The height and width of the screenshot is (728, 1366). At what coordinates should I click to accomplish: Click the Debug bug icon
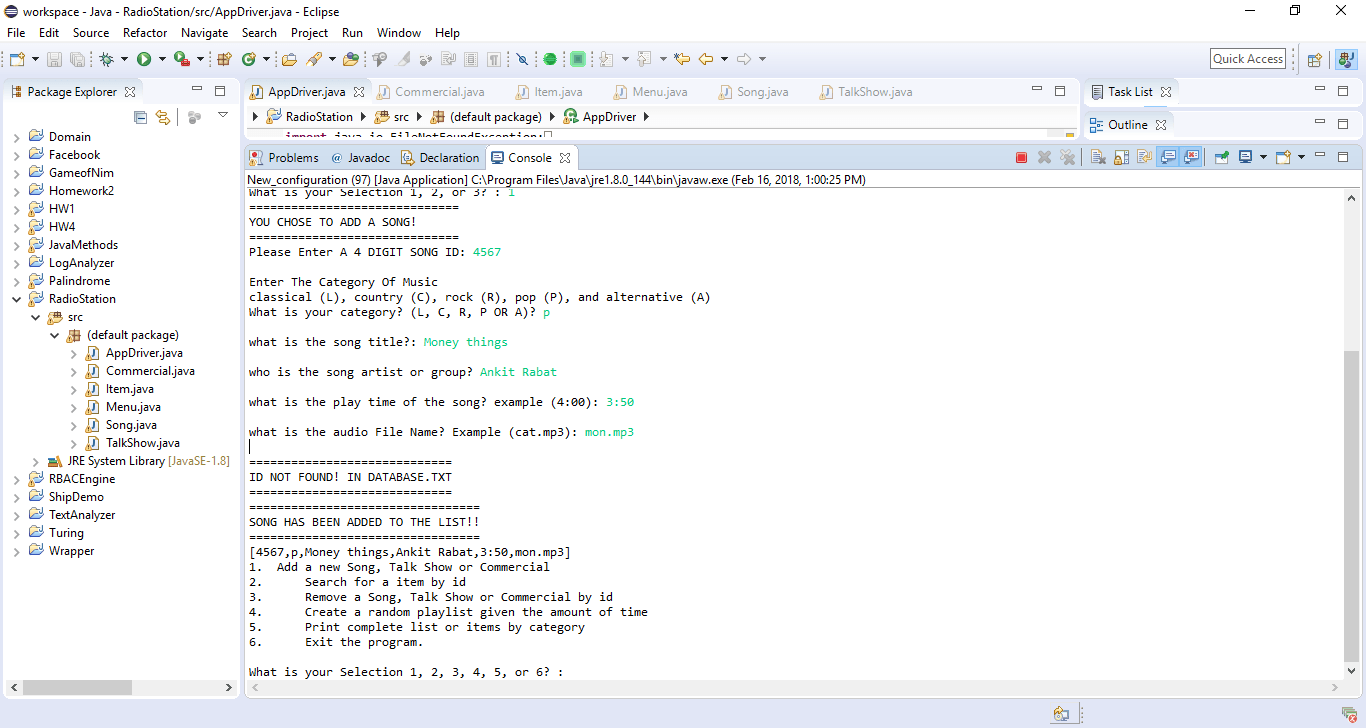tap(107, 59)
